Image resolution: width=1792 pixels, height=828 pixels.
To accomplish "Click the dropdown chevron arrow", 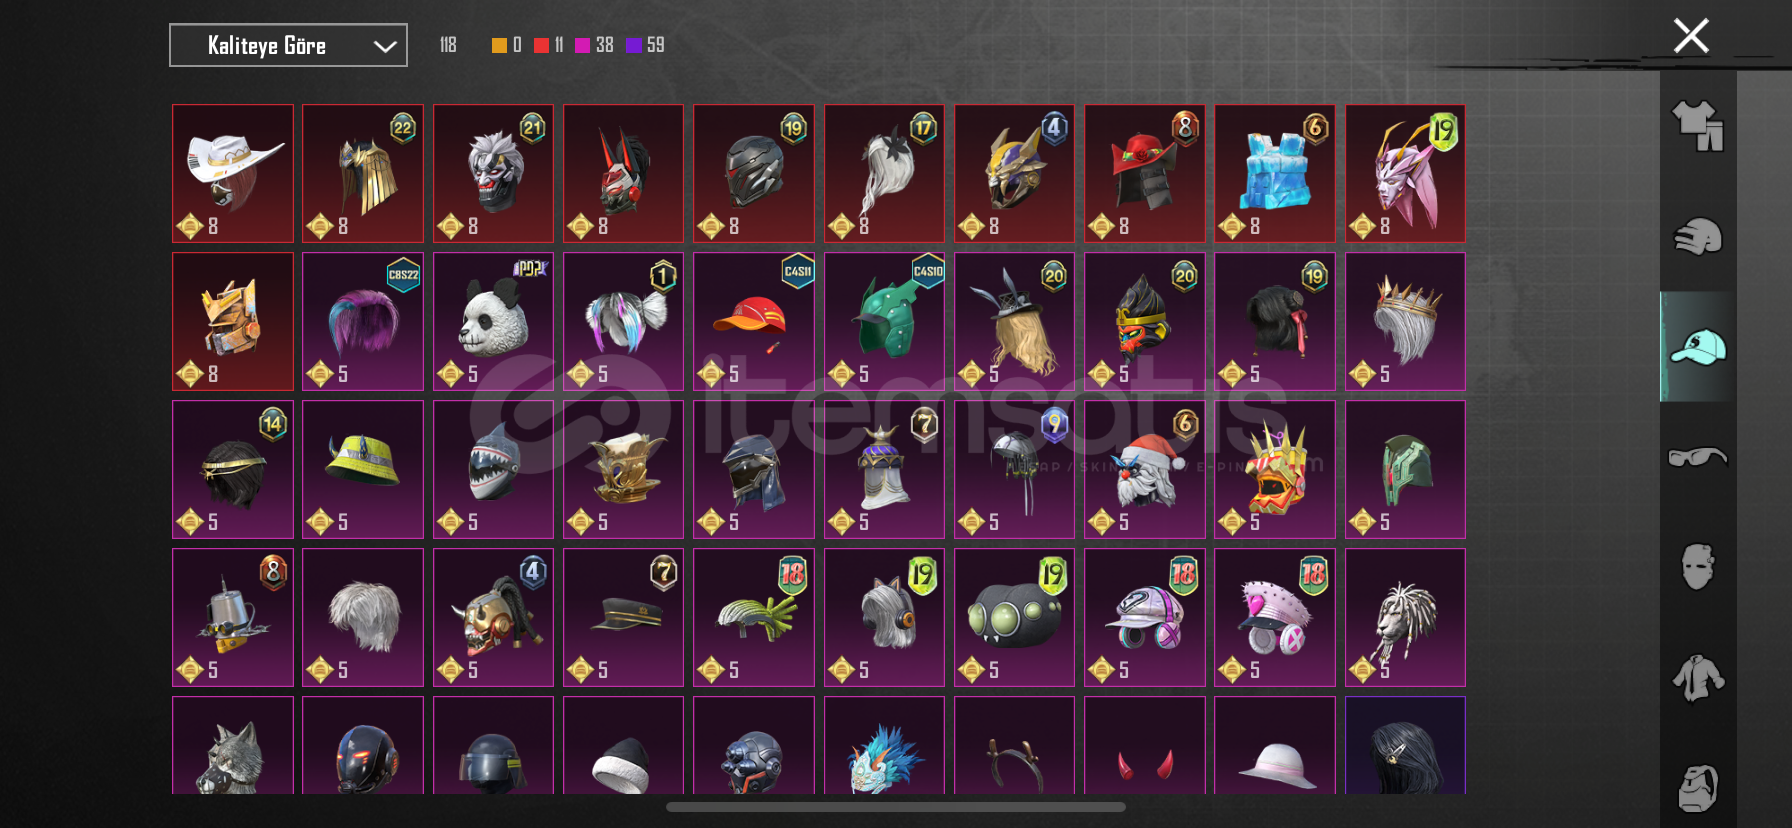I will click(x=385, y=46).
